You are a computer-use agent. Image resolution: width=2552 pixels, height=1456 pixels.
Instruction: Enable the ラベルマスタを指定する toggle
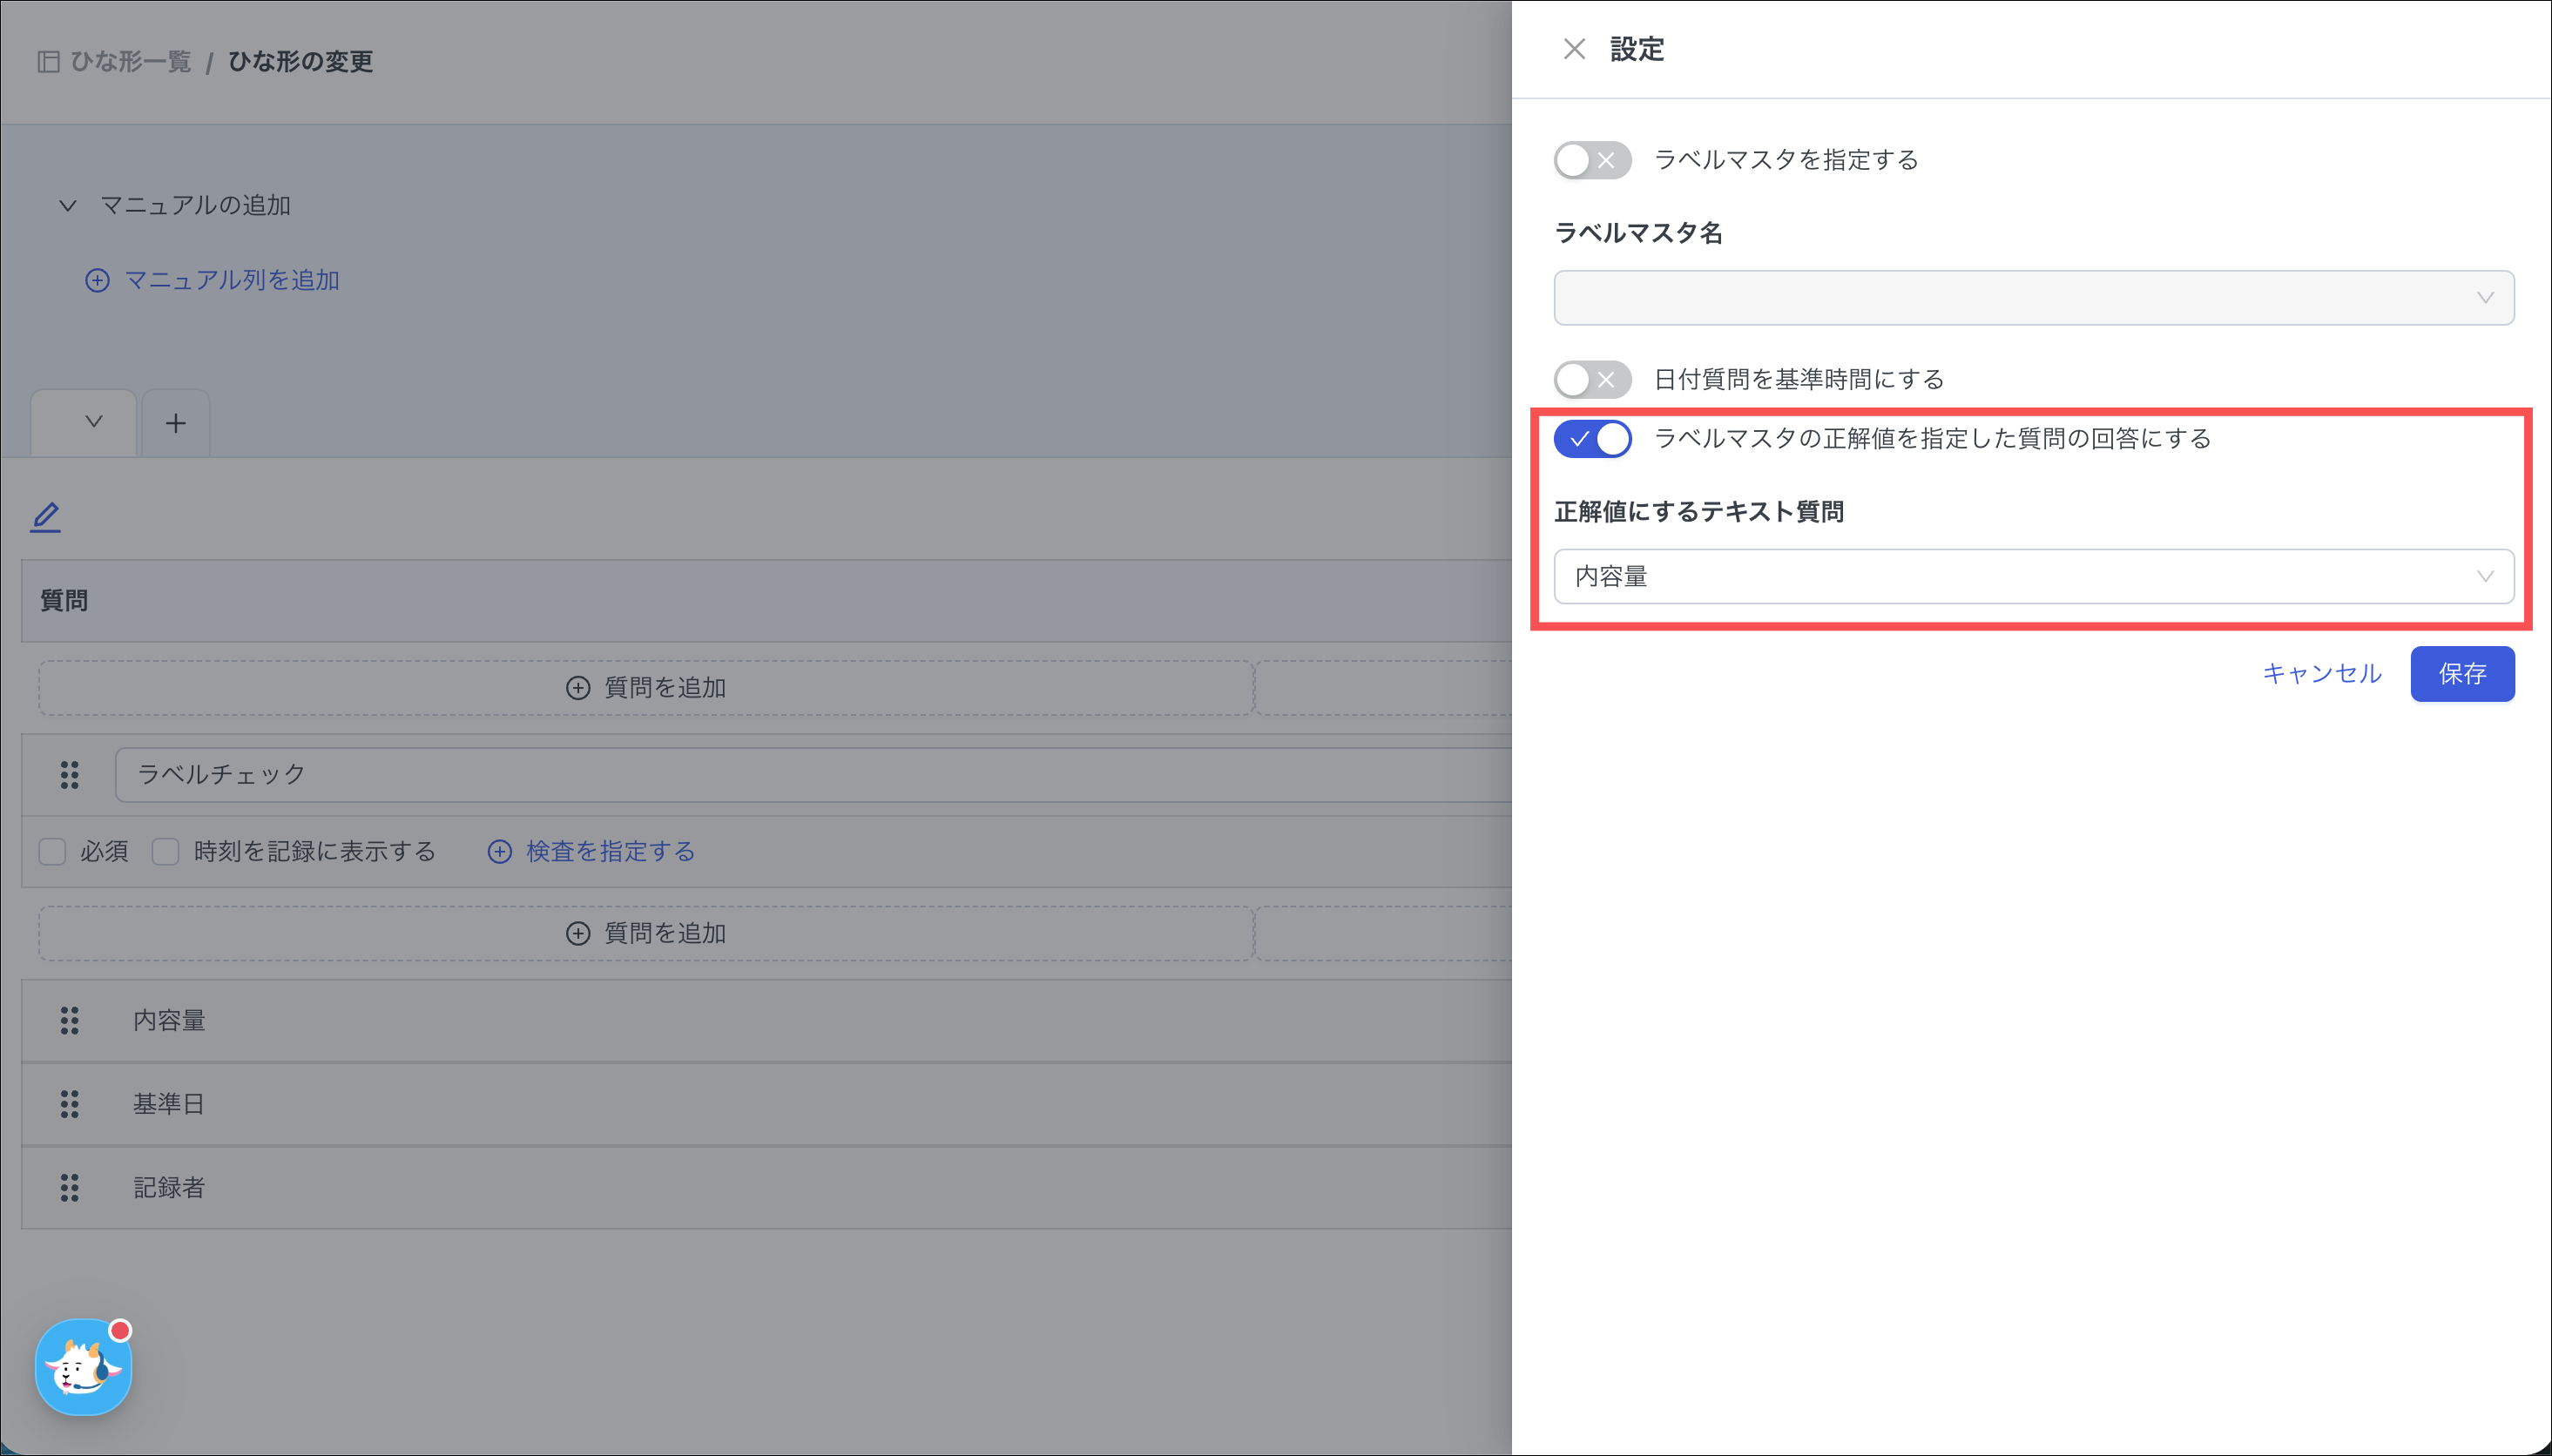(x=1592, y=160)
